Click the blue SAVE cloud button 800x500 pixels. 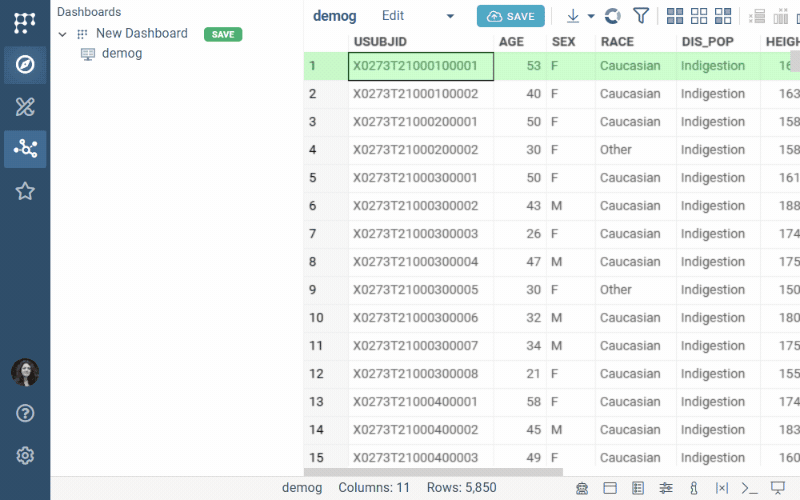tap(511, 16)
